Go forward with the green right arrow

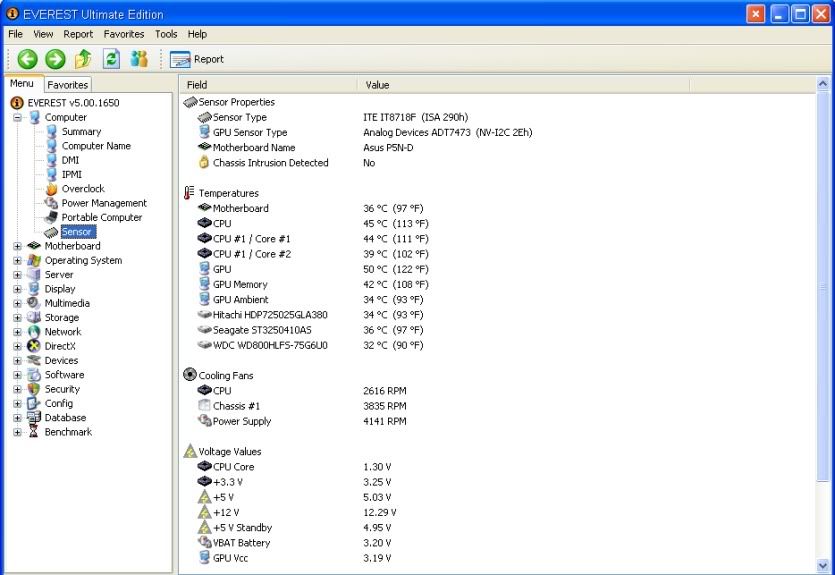tap(55, 59)
